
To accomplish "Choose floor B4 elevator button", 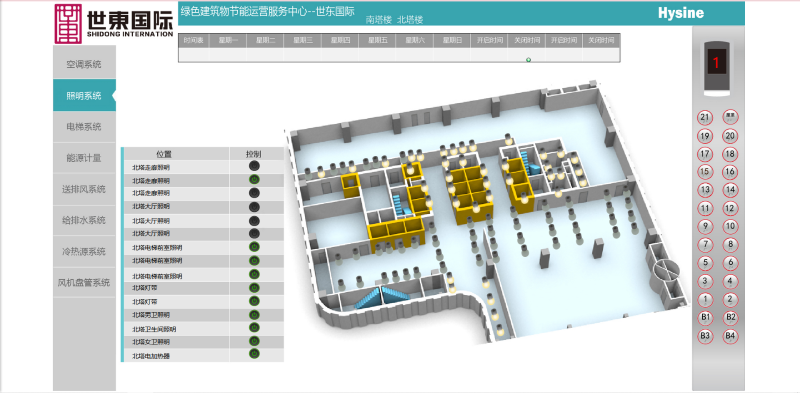I will tap(731, 336).
